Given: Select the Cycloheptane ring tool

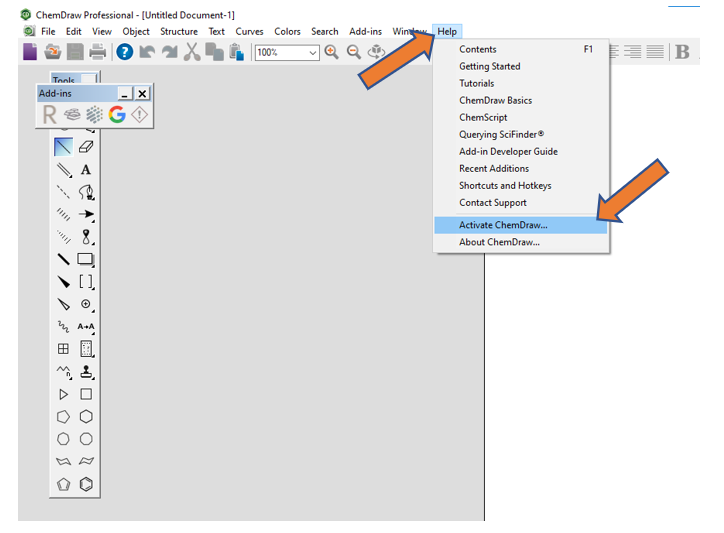Looking at the screenshot, I should coord(63,439).
